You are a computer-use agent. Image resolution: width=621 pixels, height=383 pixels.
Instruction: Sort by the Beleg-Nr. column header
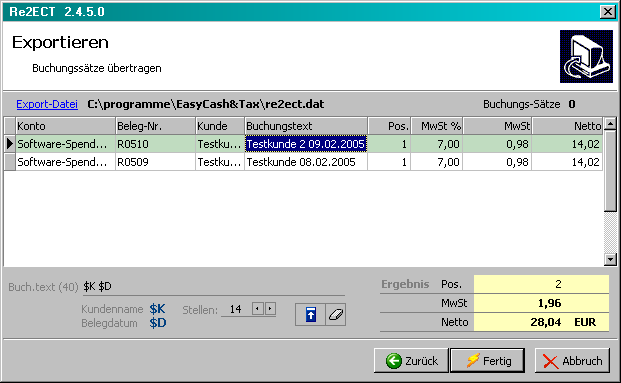155,126
